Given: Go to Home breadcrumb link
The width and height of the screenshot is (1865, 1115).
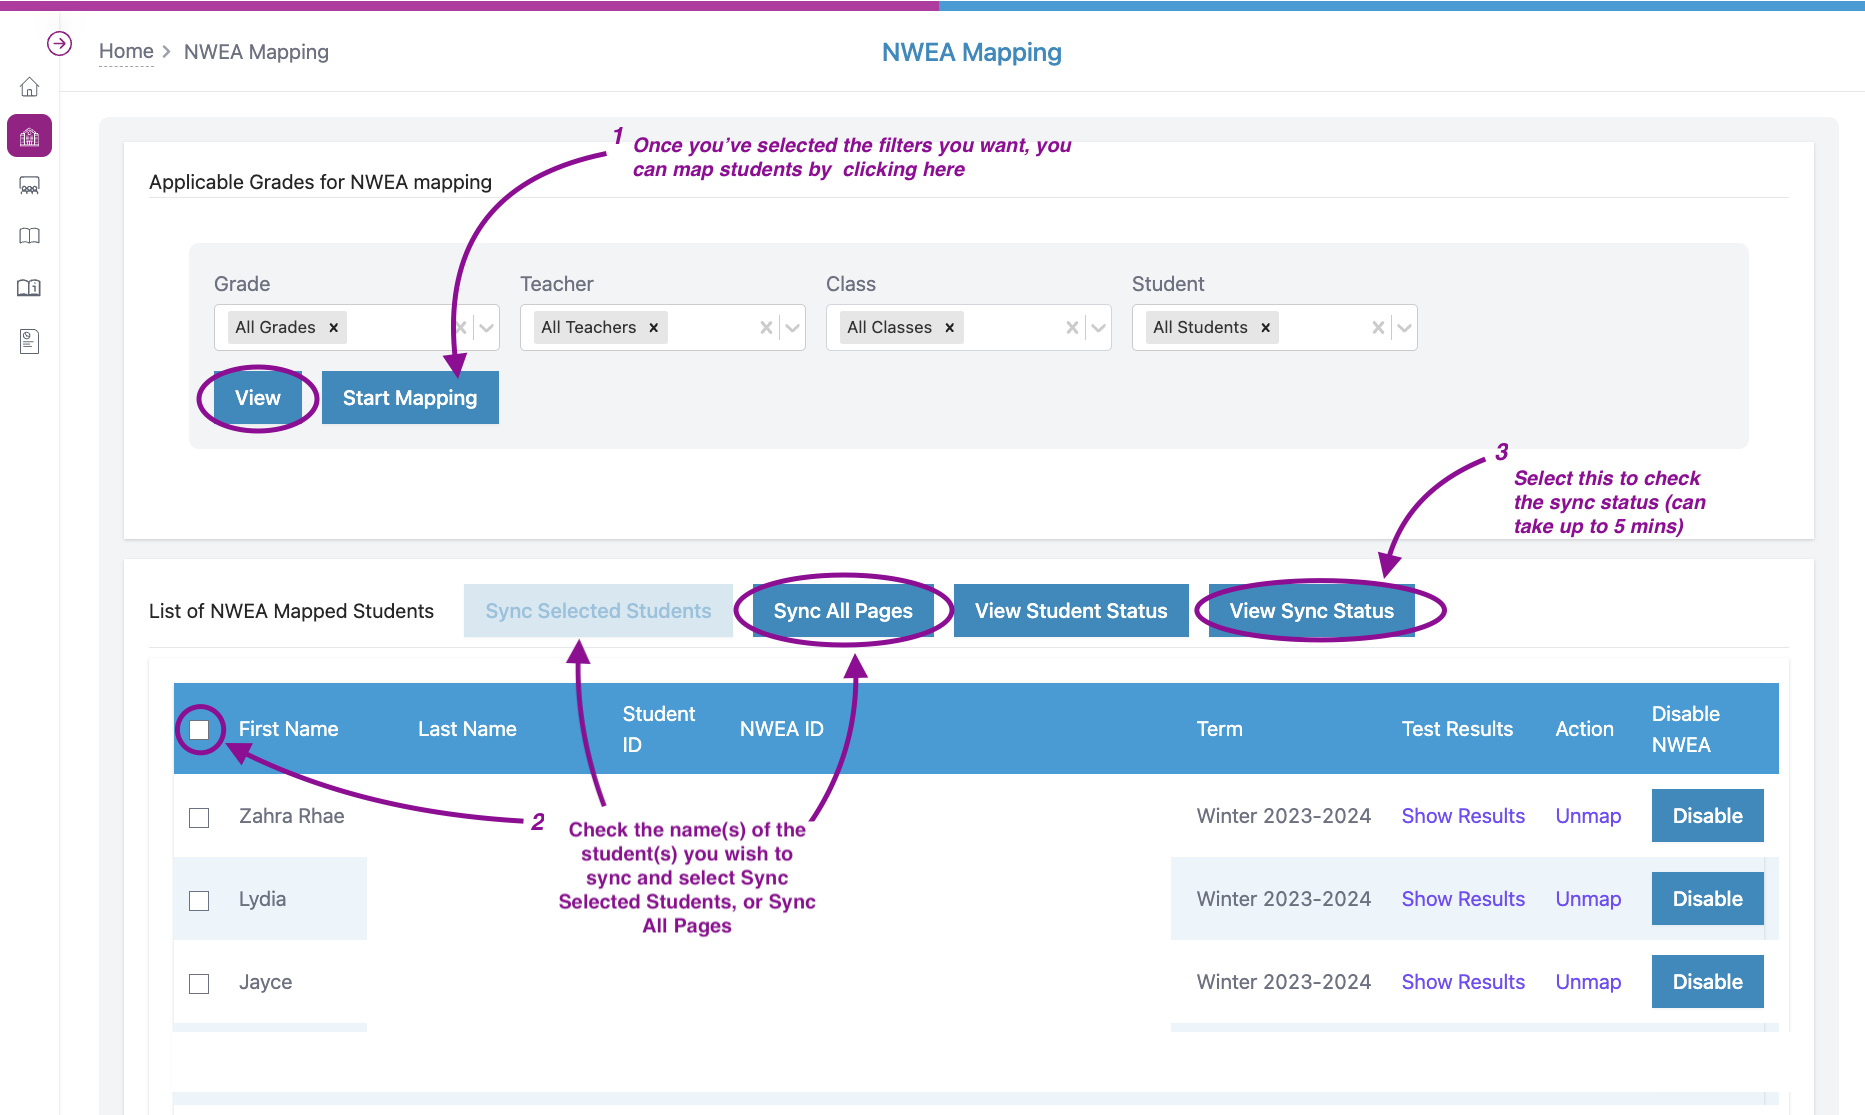Looking at the screenshot, I should [x=126, y=51].
